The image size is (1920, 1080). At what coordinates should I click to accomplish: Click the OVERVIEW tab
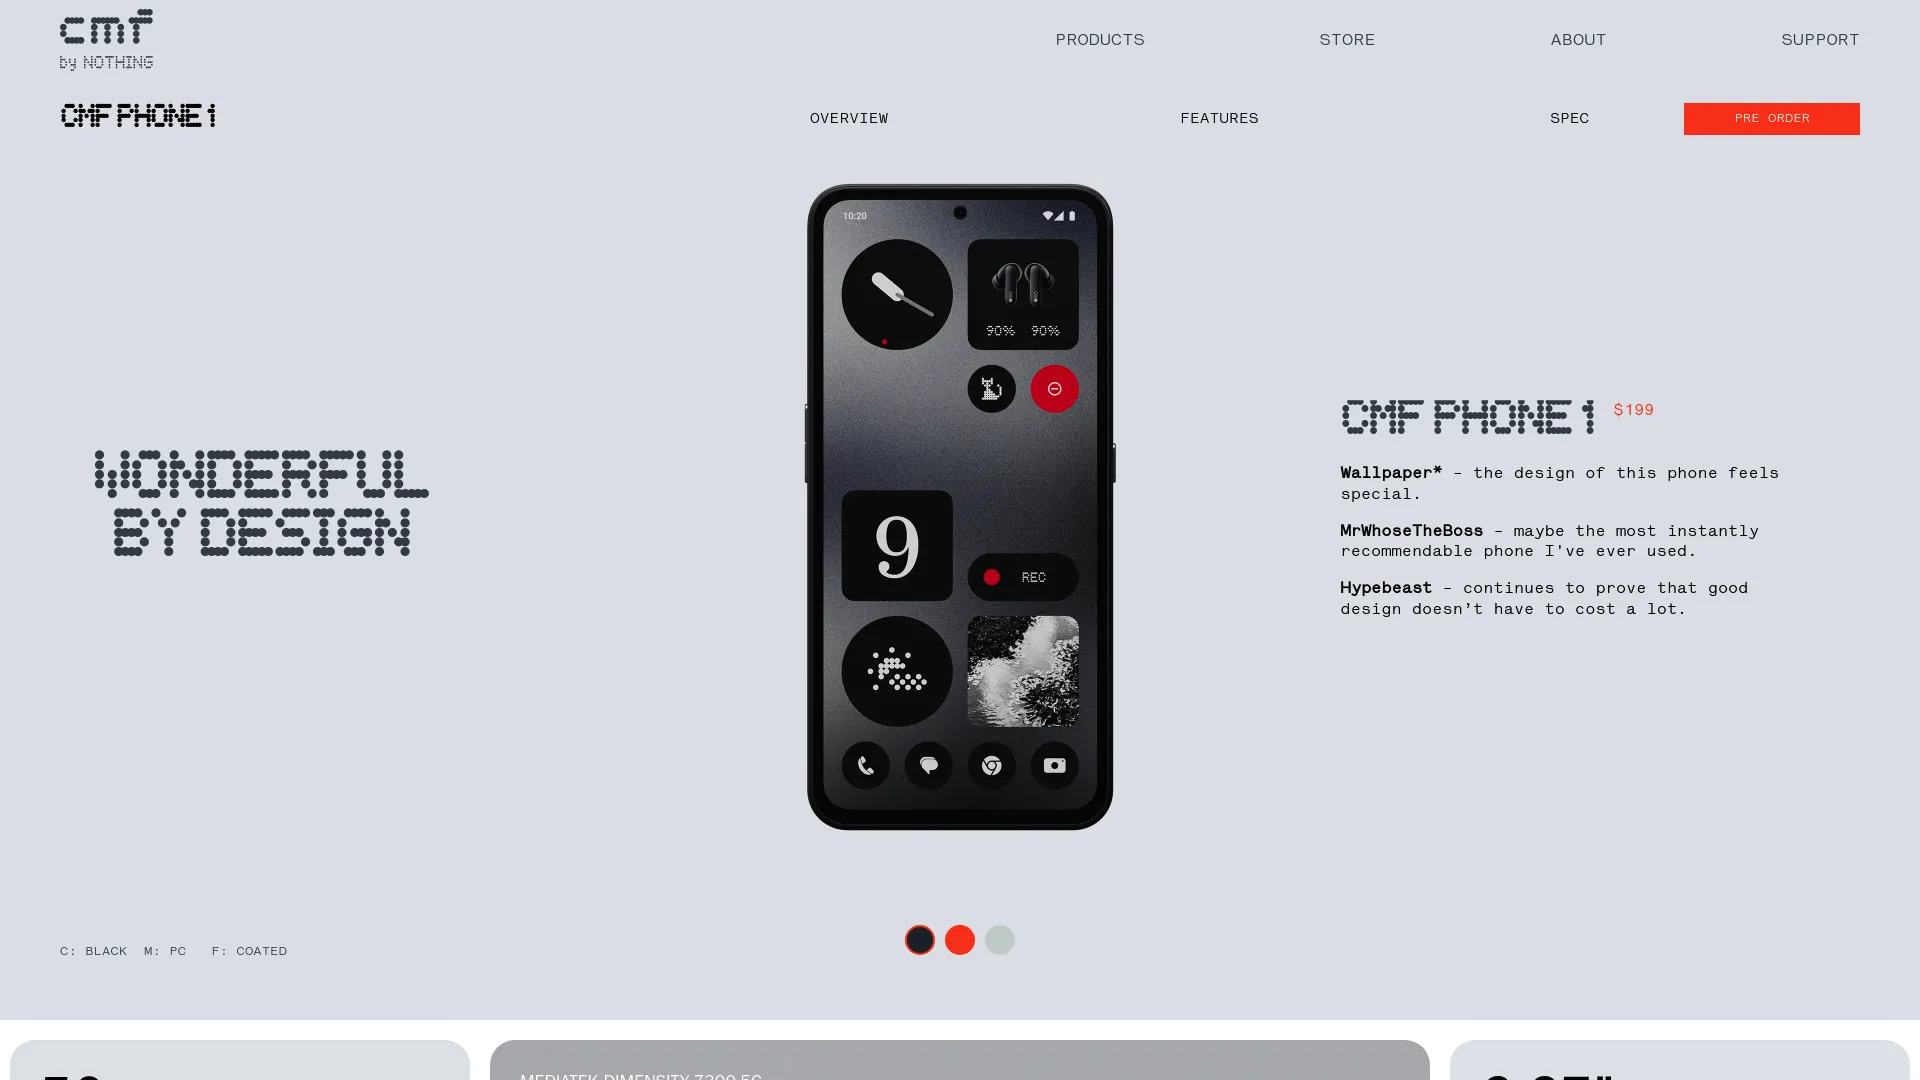[x=849, y=119]
